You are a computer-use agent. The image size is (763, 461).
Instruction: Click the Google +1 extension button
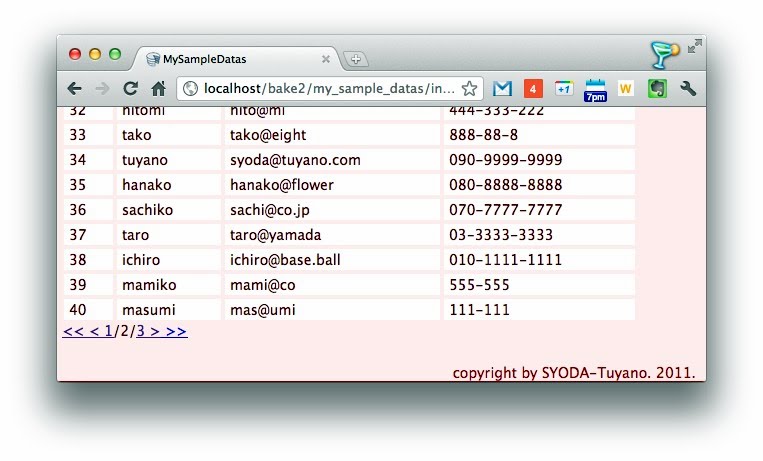pos(563,88)
